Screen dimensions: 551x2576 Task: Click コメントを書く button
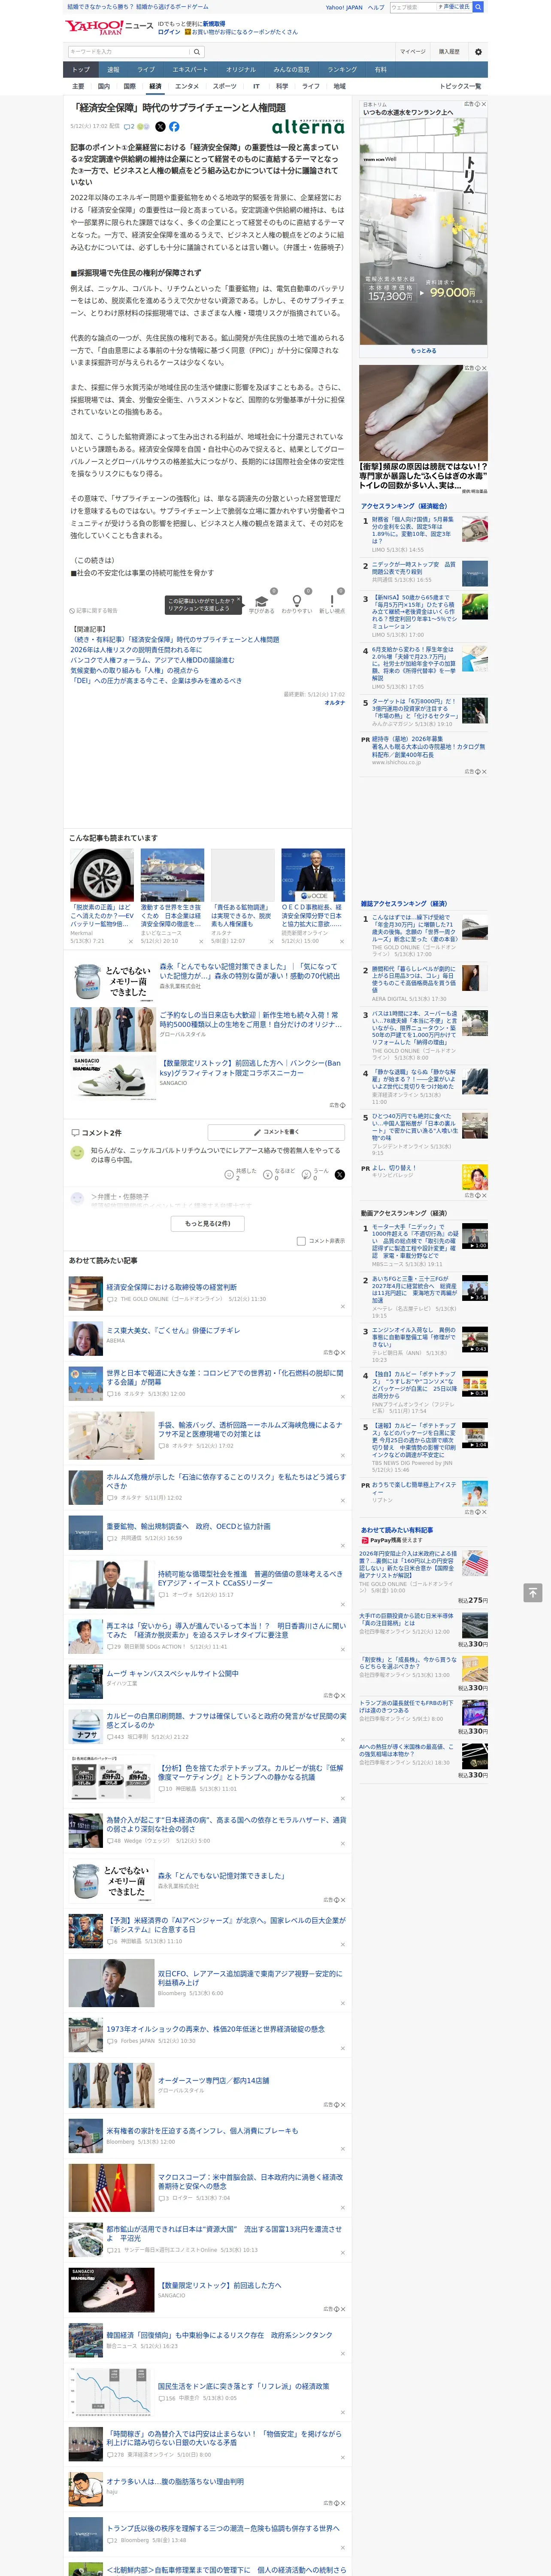pos(277,1132)
